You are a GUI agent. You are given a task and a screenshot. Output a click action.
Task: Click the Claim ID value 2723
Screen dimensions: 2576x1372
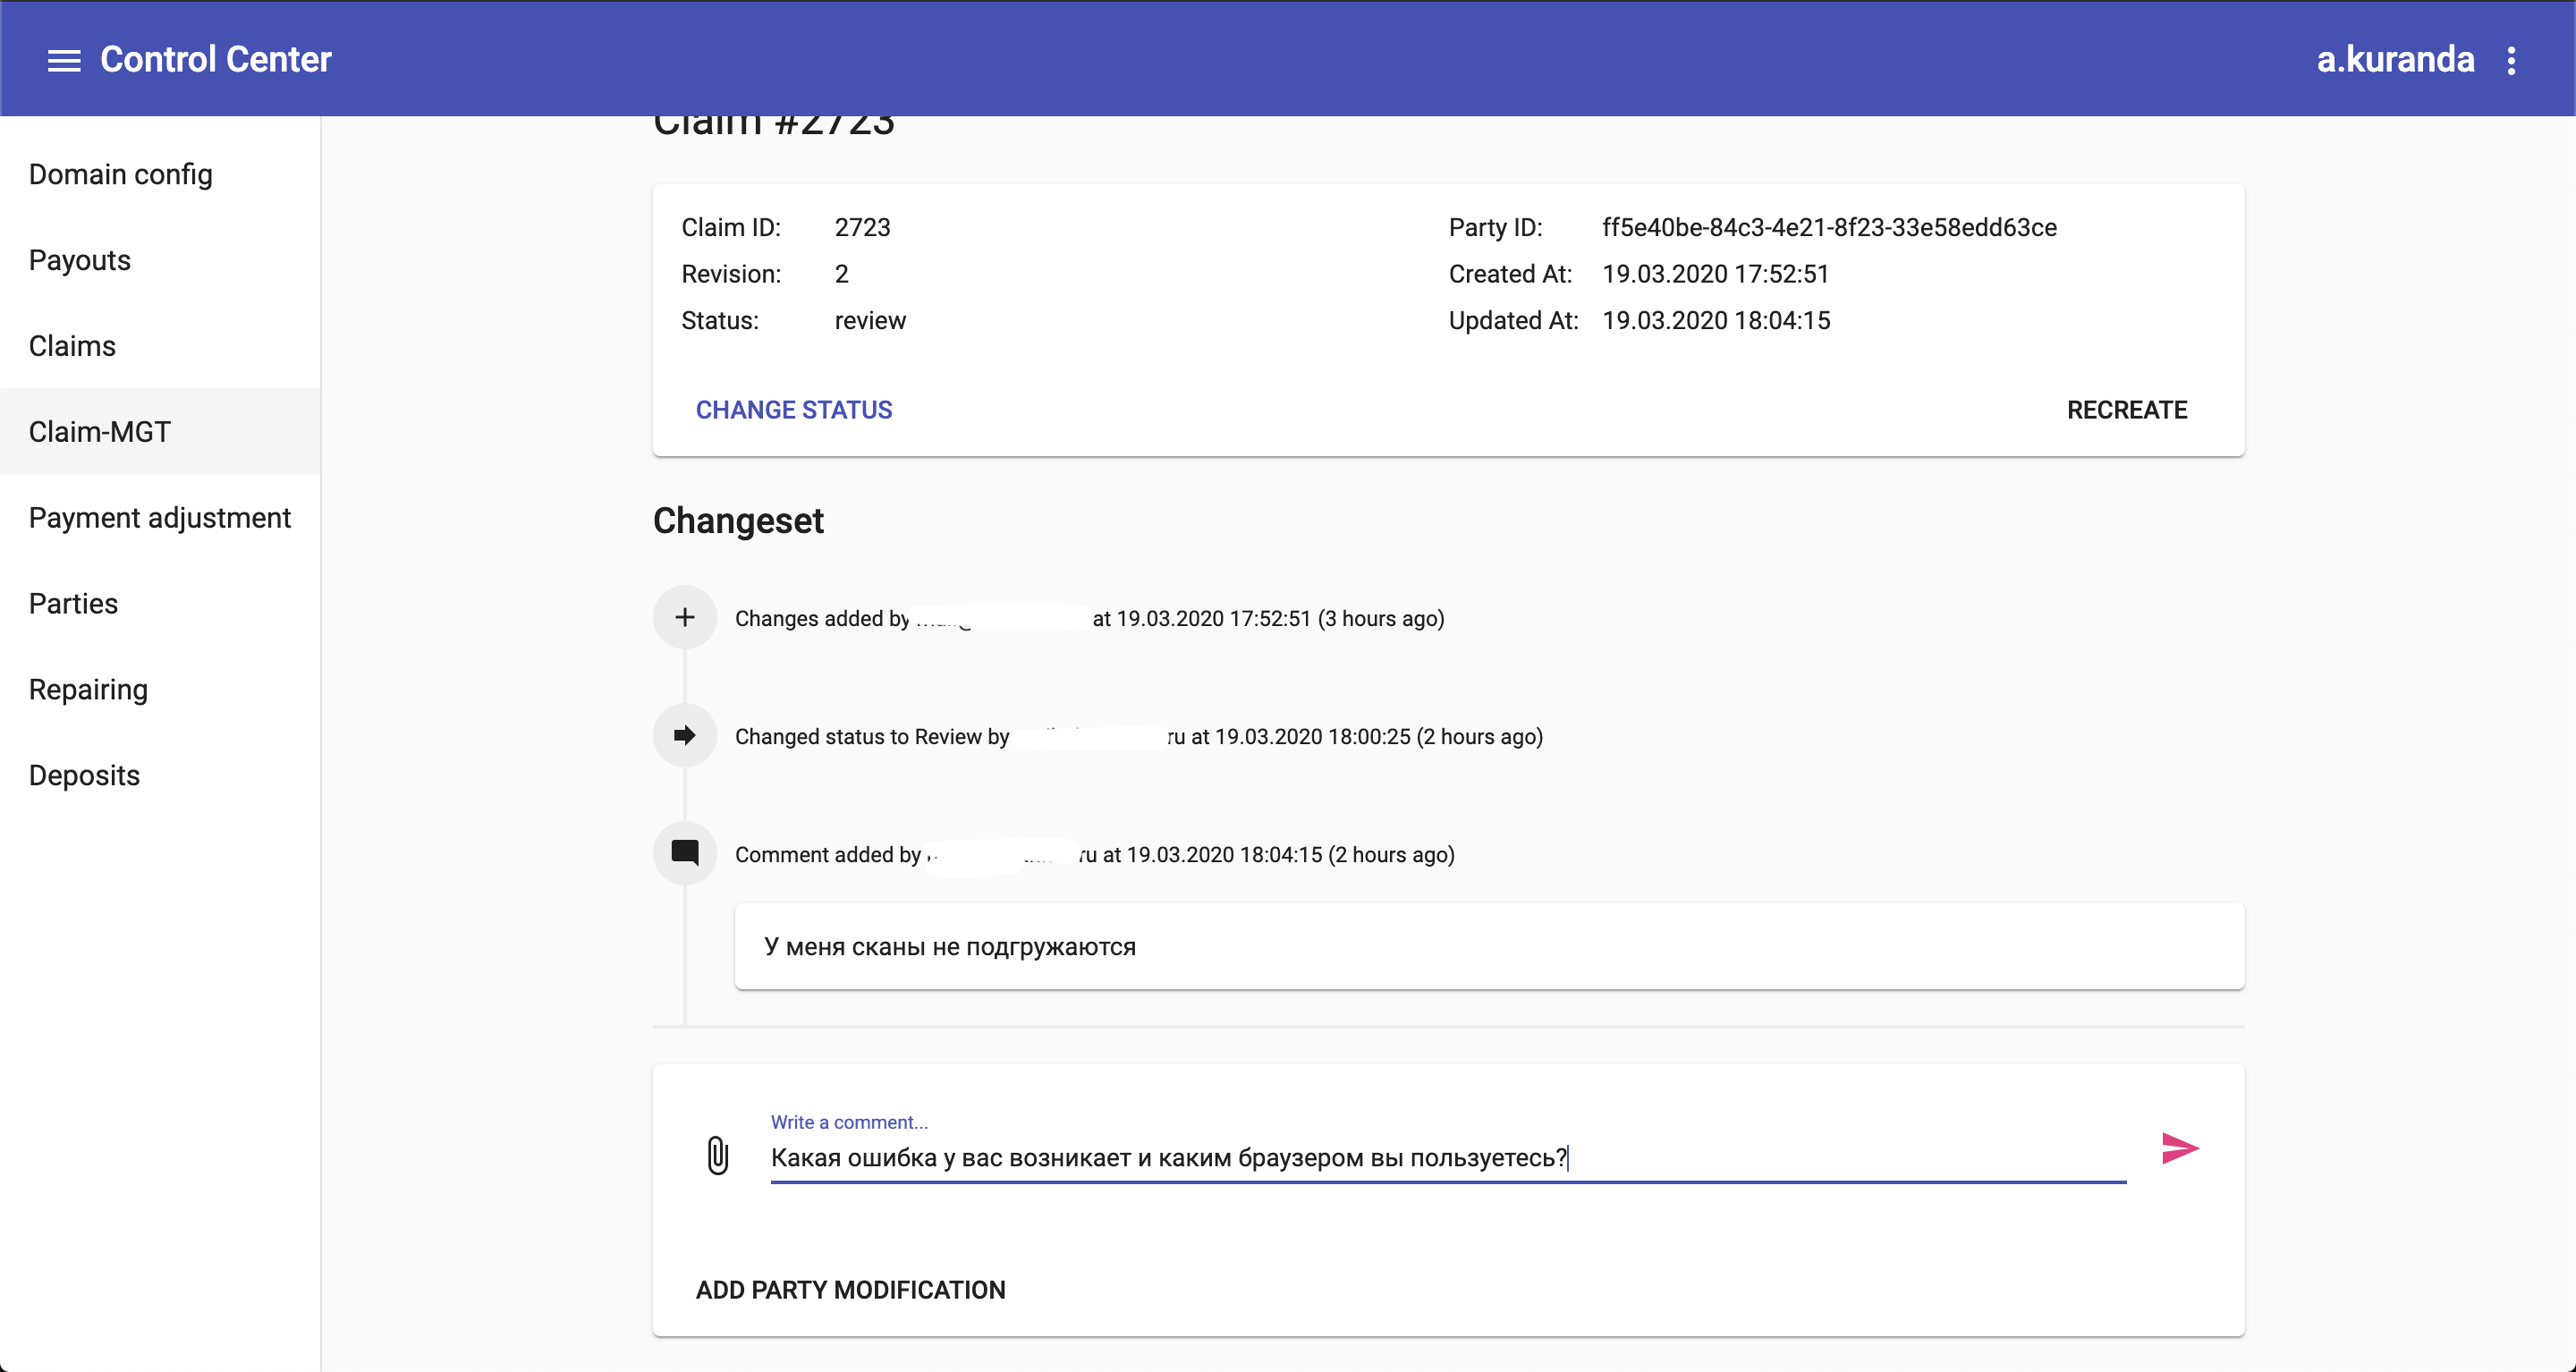(862, 228)
